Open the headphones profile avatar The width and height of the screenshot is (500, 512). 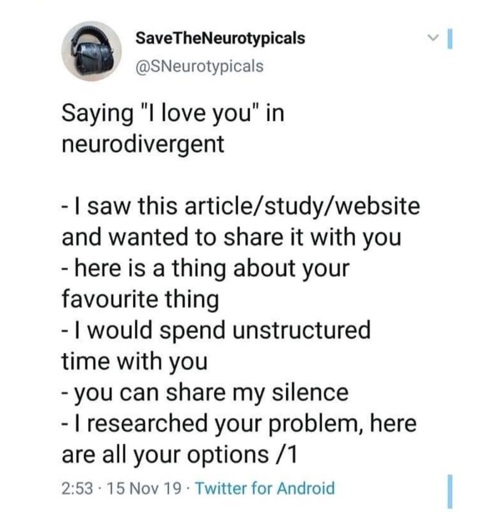coord(92,51)
